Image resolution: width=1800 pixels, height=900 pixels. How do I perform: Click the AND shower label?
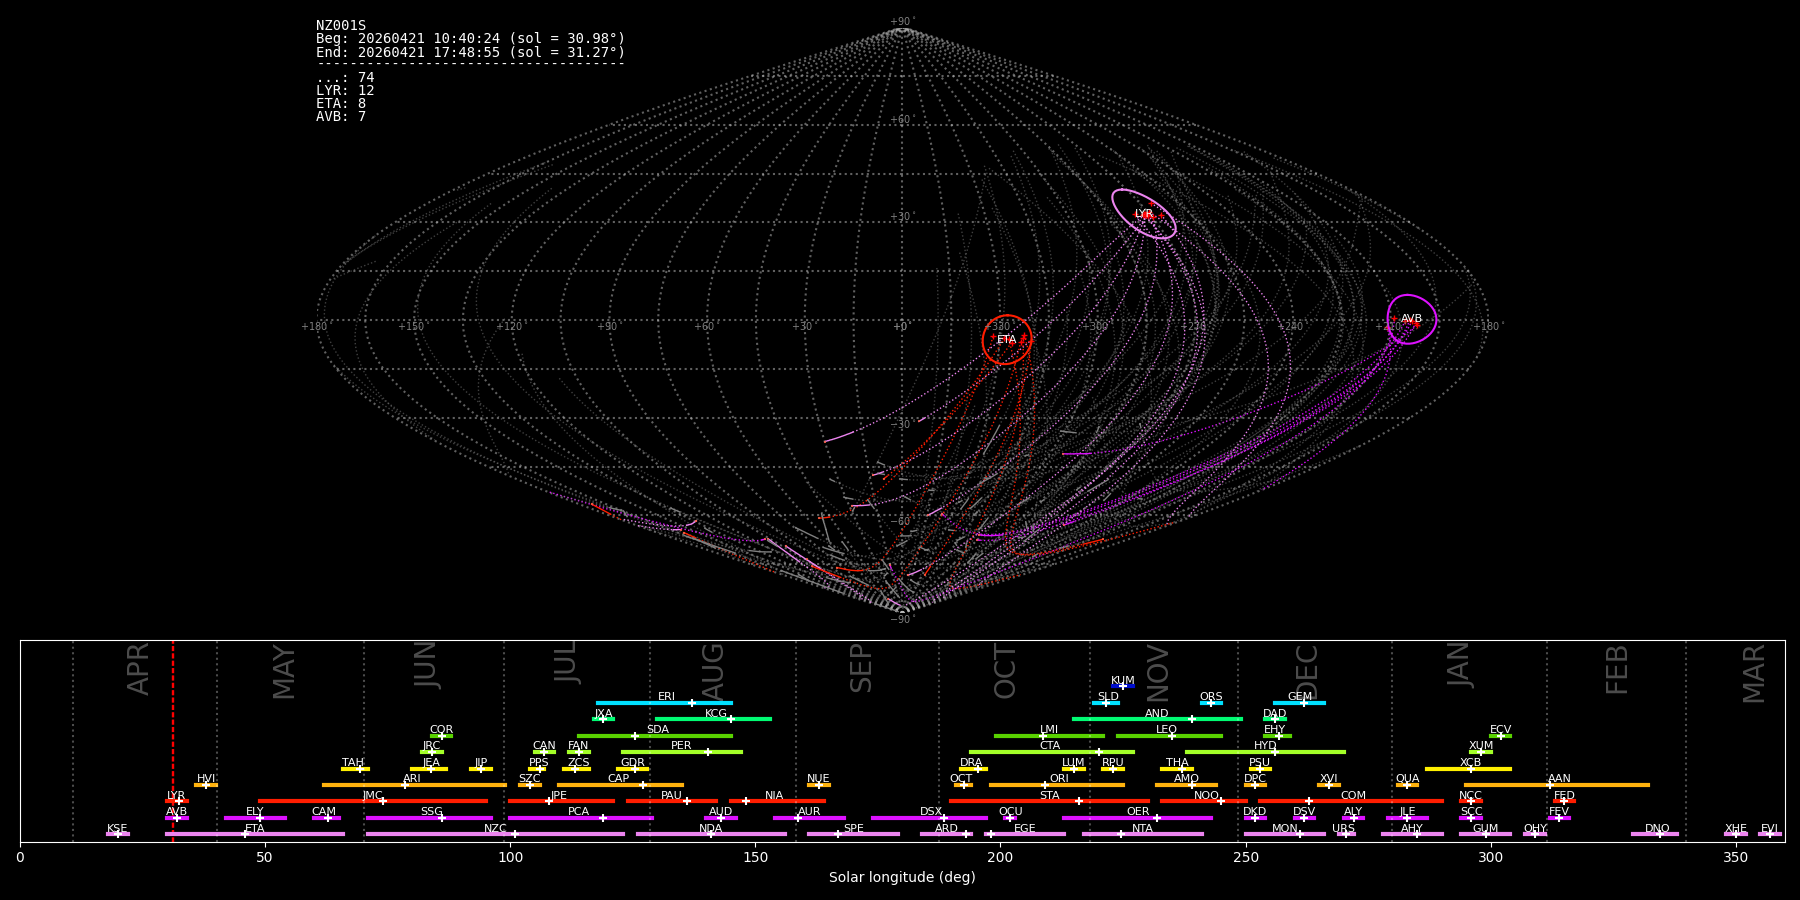coord(1157,714)
